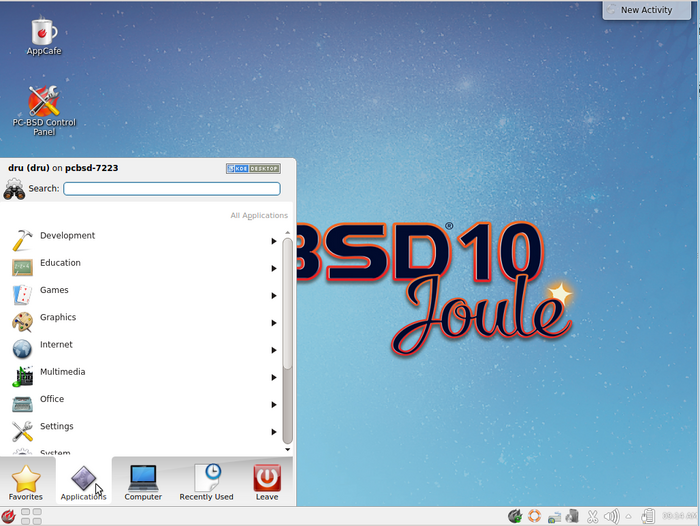The width and height of the screenshot is (700, 526).
Task: Click the New Activity button
Action: (649, 10)
